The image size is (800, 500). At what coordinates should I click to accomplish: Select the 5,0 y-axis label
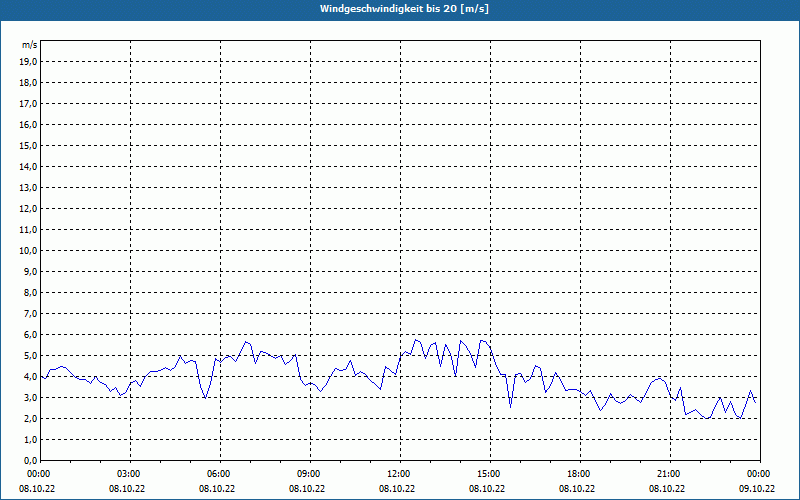point(30,355)
